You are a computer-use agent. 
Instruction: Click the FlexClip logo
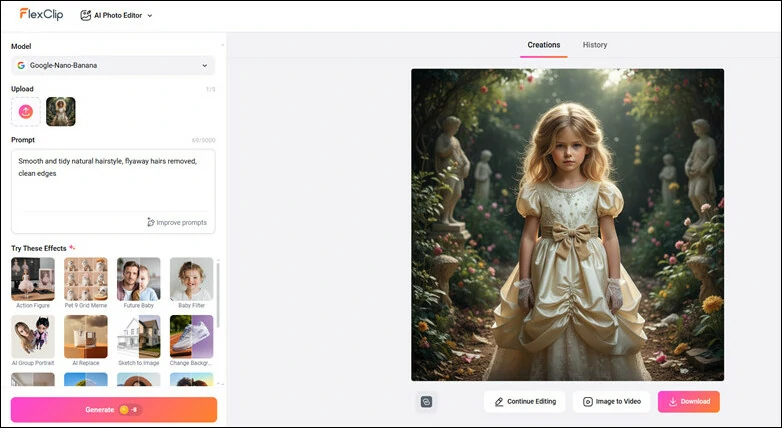coord(41,14)
